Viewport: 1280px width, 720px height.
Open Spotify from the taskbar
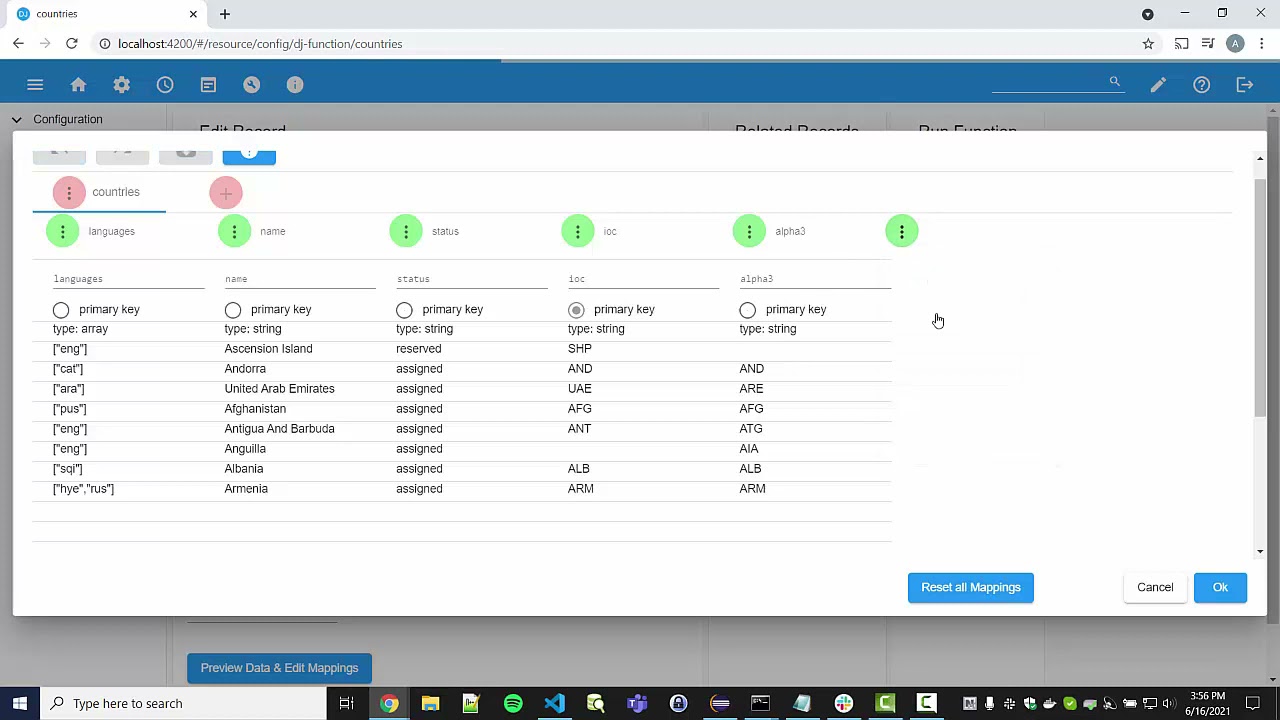(513, 703)
